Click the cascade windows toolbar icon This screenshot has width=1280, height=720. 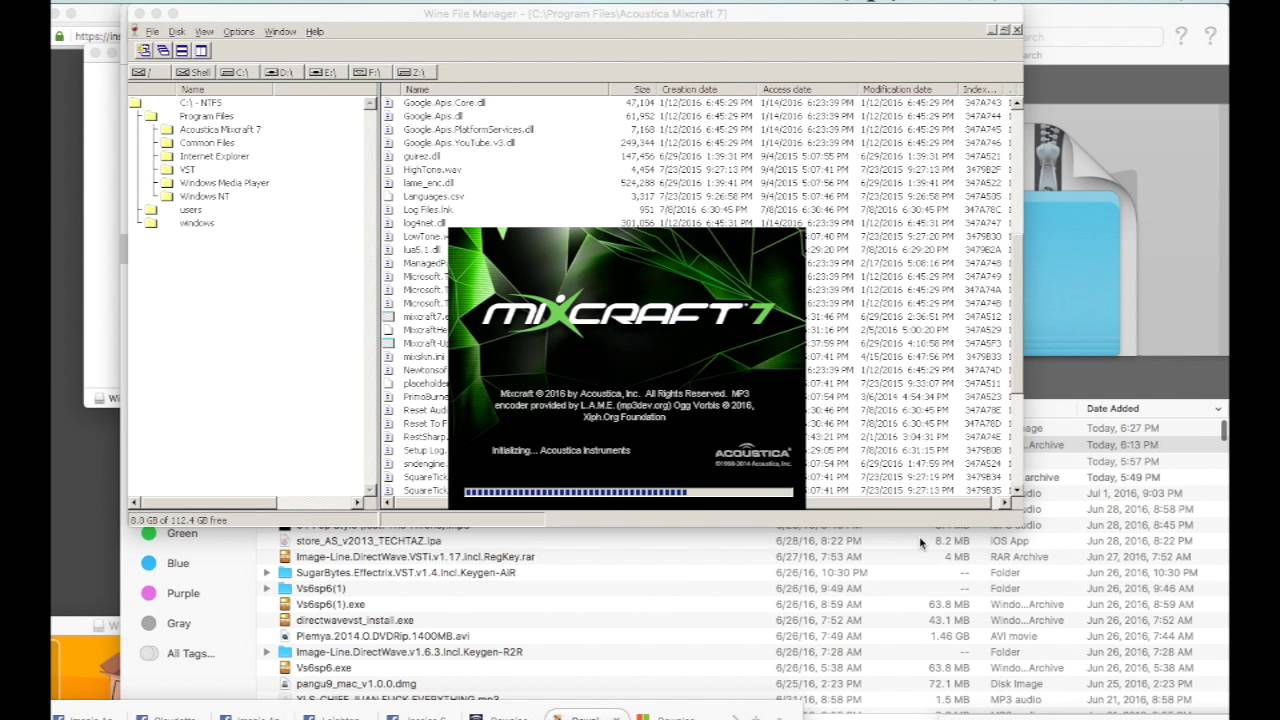[x=163, y=50]
